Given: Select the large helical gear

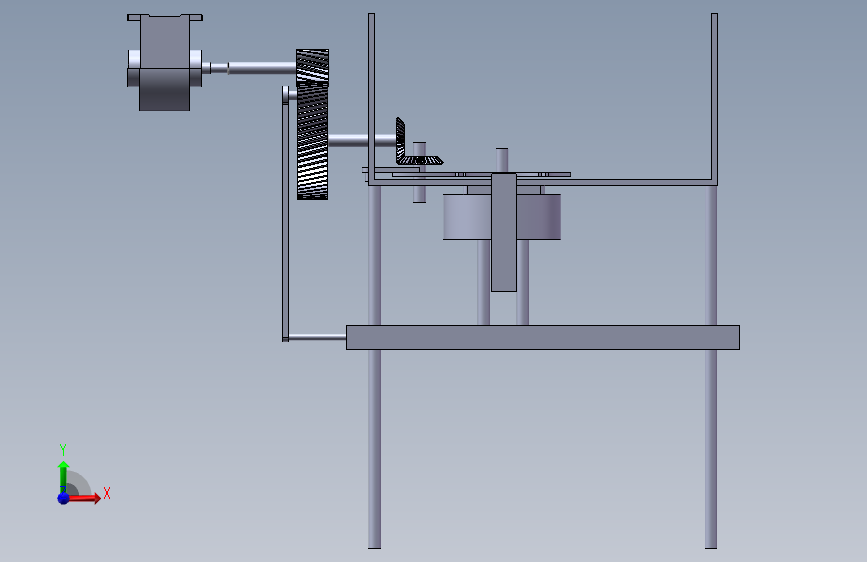Looking at the screenshot, I should [312, 142].
